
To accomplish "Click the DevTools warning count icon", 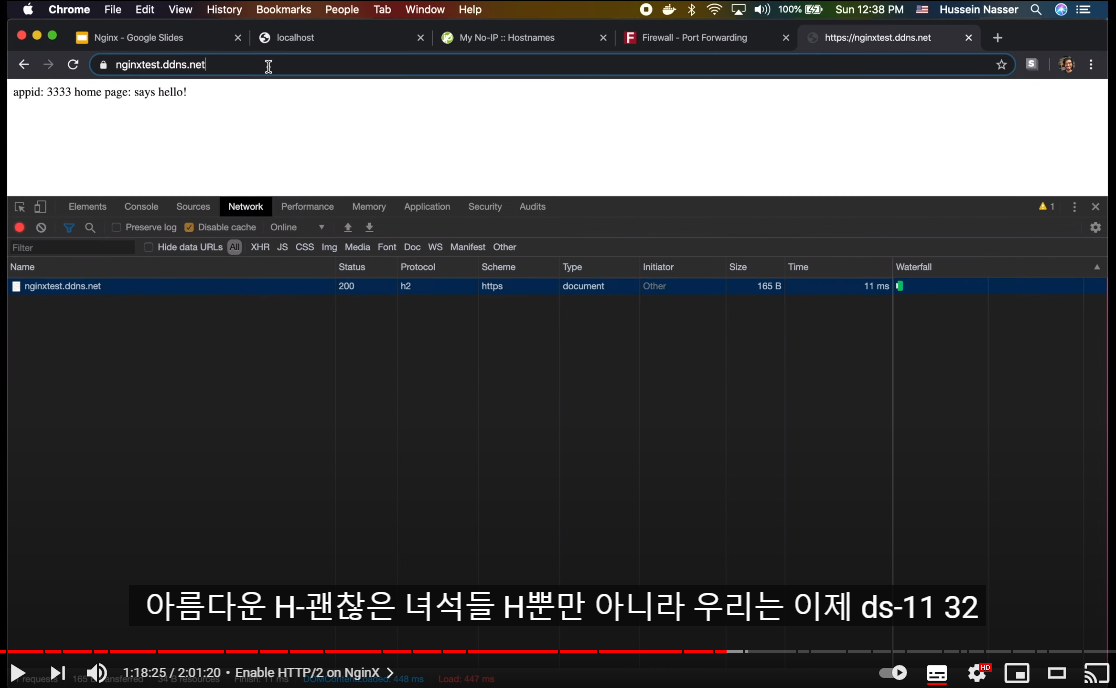I will click(x=1046, y=206).
